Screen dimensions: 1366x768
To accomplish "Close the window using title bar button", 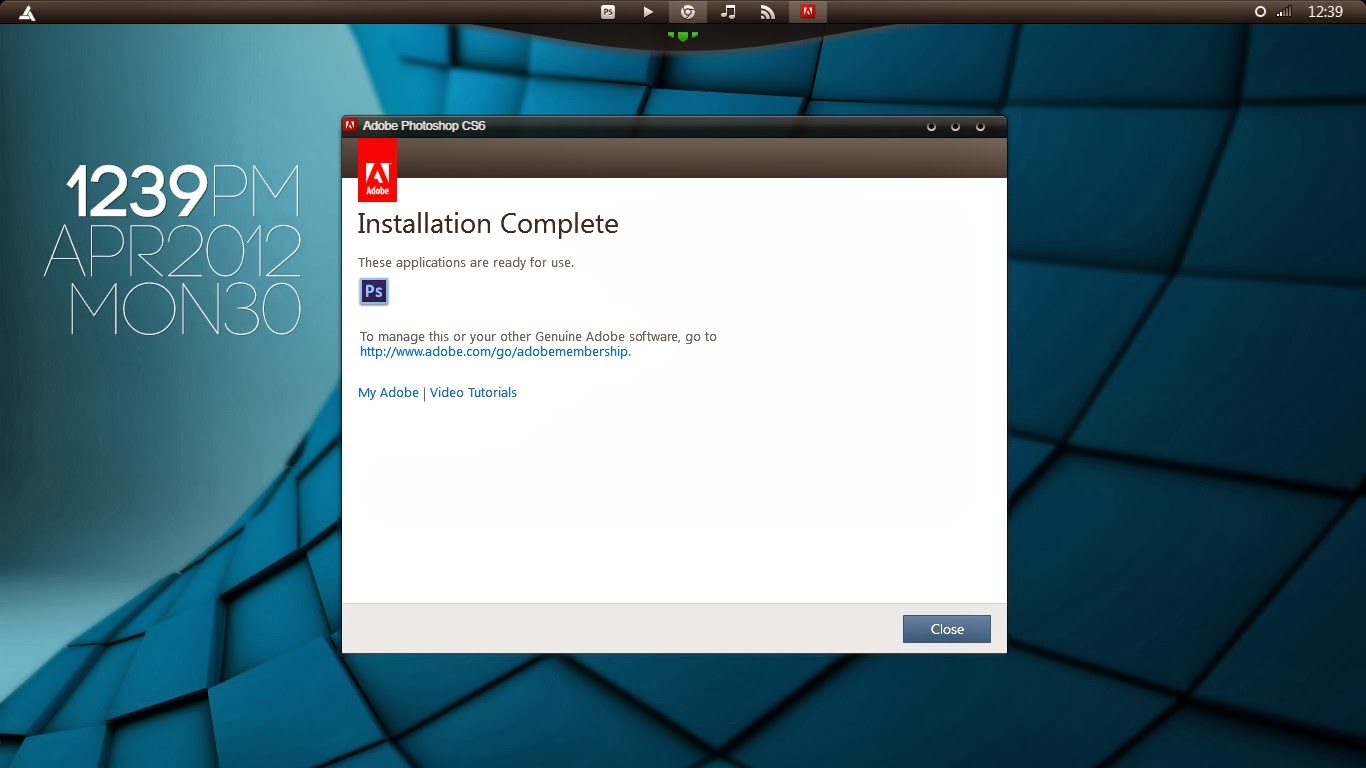I will (980, 127).
